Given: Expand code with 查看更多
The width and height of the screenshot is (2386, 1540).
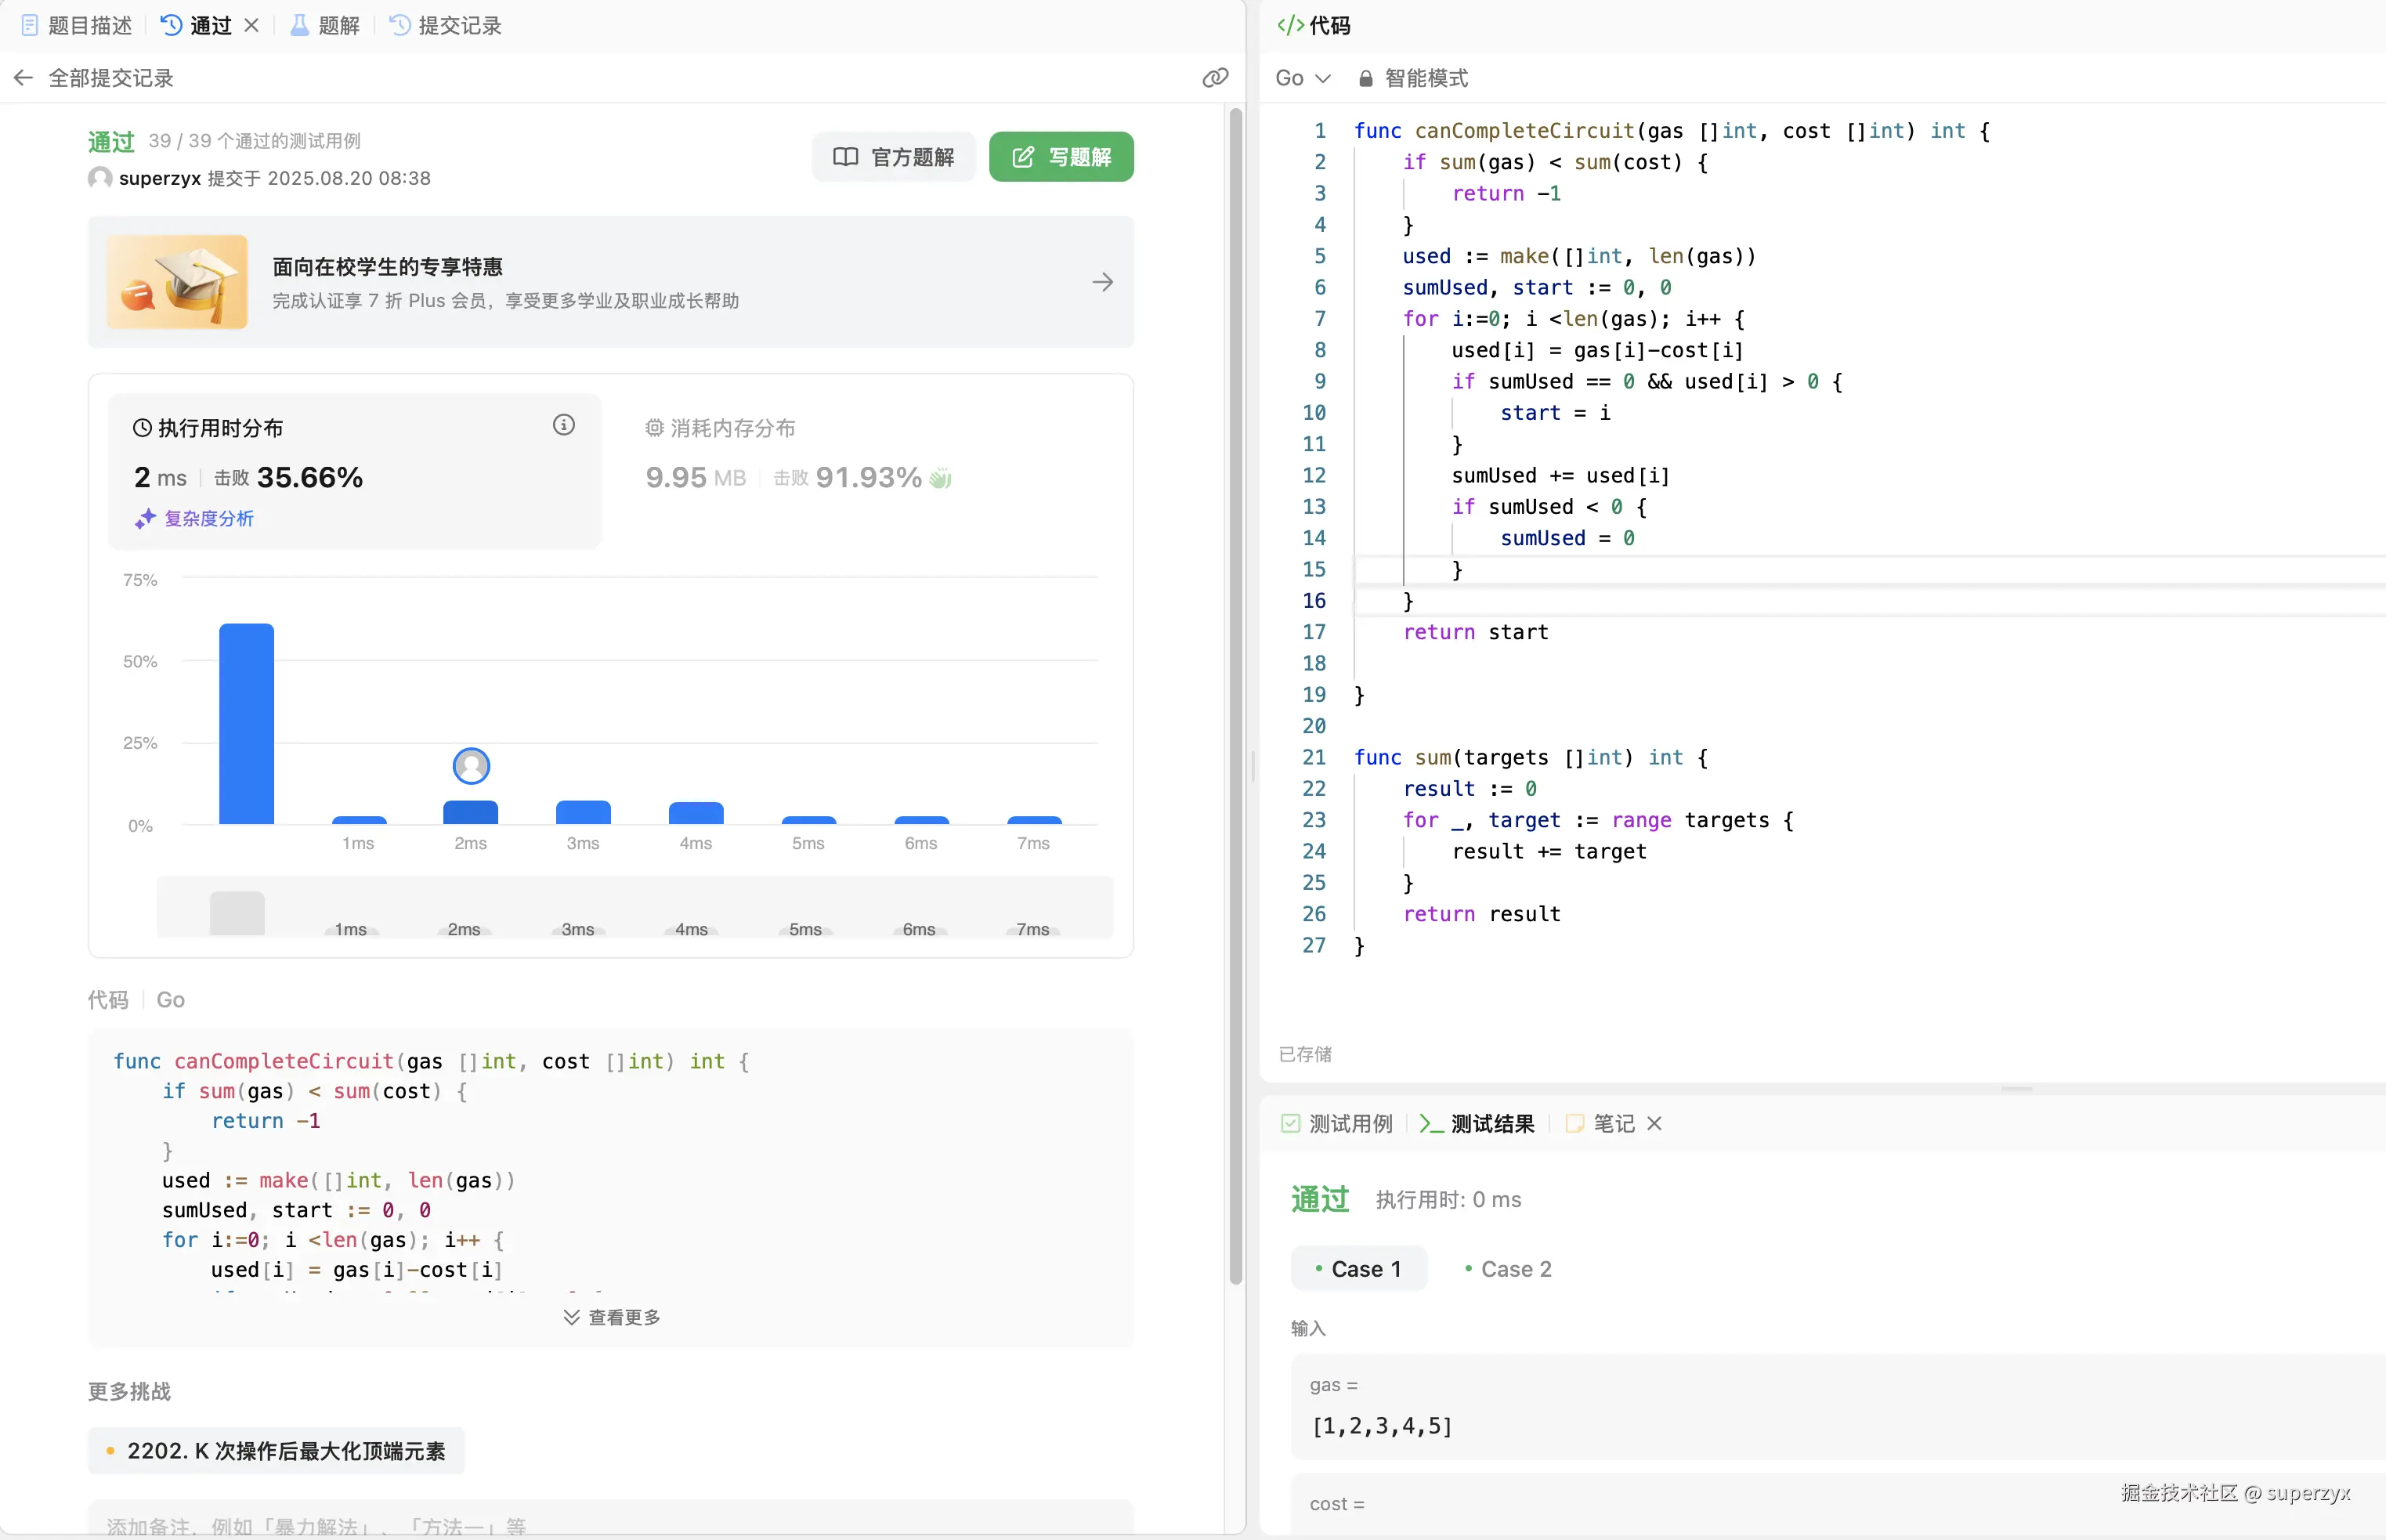Looking at the screenshot, I should (x=611, y=1317).
